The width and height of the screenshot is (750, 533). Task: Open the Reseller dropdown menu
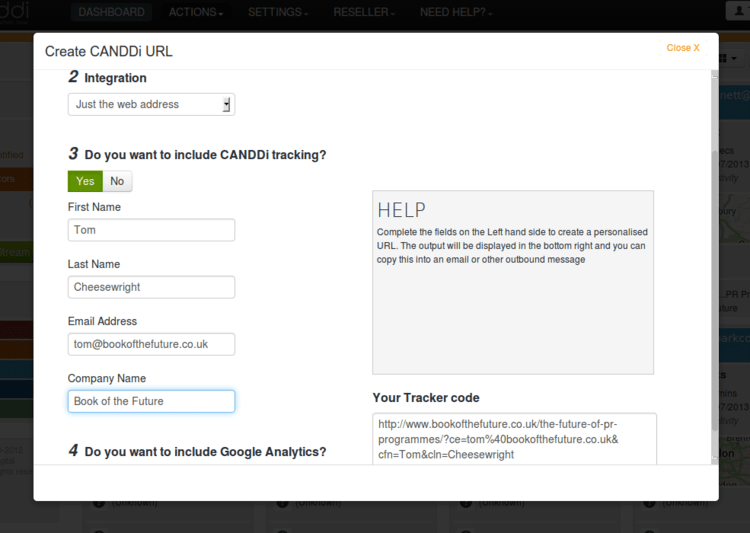[x=364, y=12]
